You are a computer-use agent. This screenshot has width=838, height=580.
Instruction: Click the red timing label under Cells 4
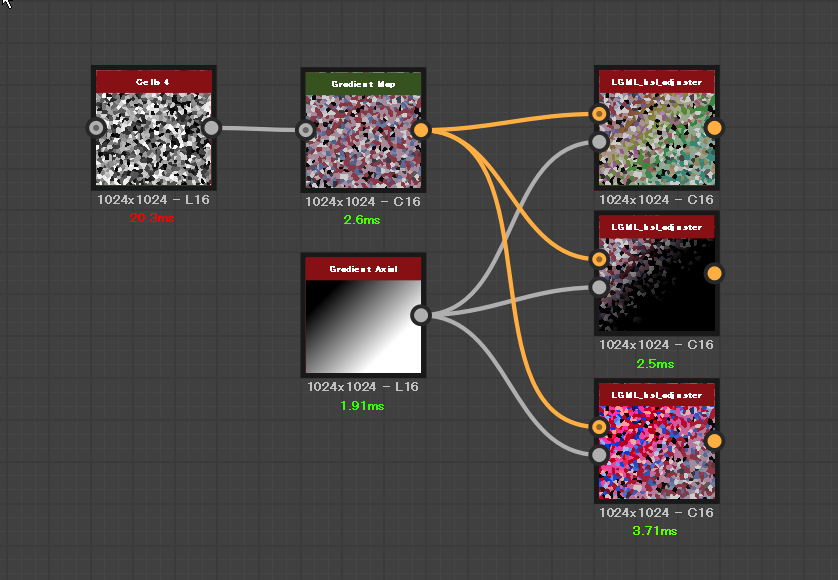[152, 218]
